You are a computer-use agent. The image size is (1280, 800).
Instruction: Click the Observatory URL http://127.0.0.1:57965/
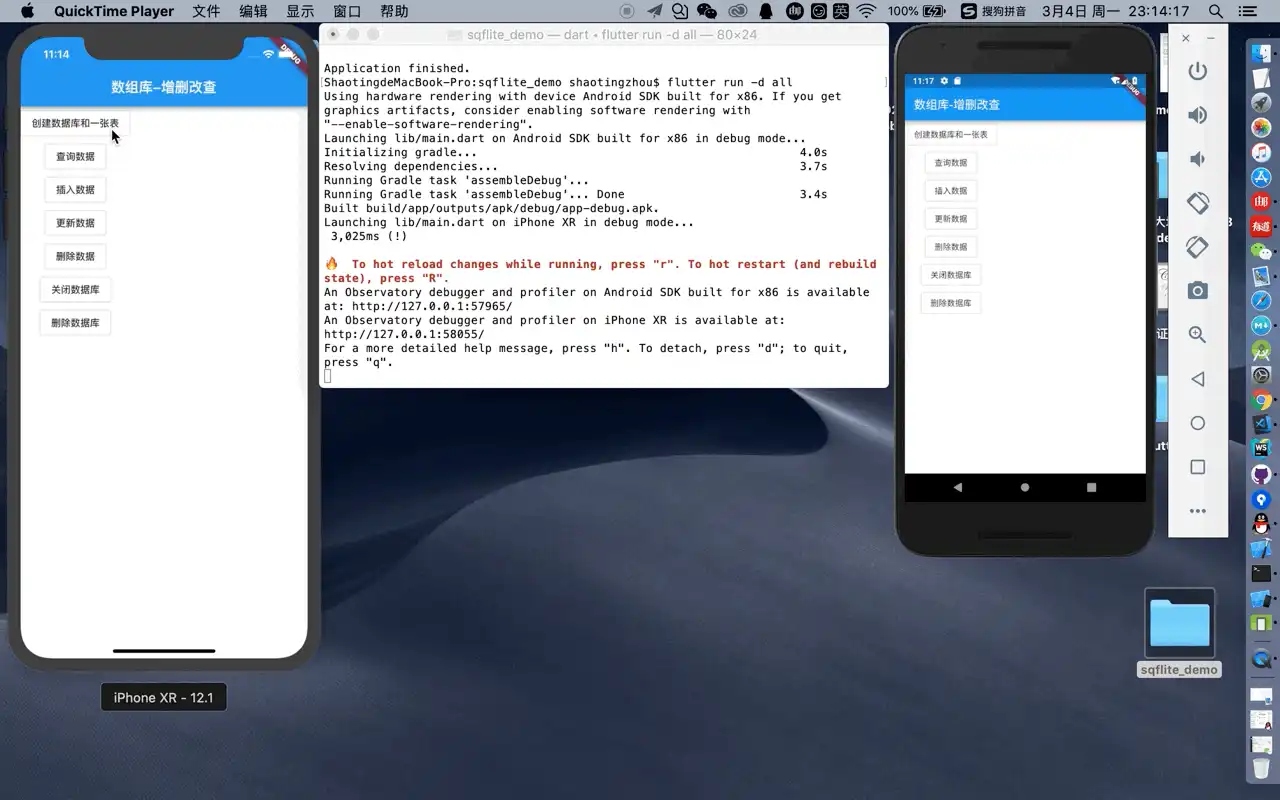(x=432, y=306)
